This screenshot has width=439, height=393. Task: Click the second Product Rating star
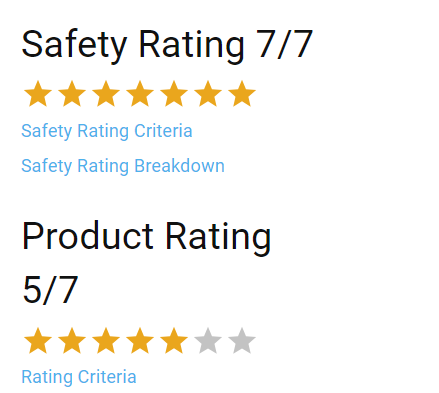click(72, 340)
